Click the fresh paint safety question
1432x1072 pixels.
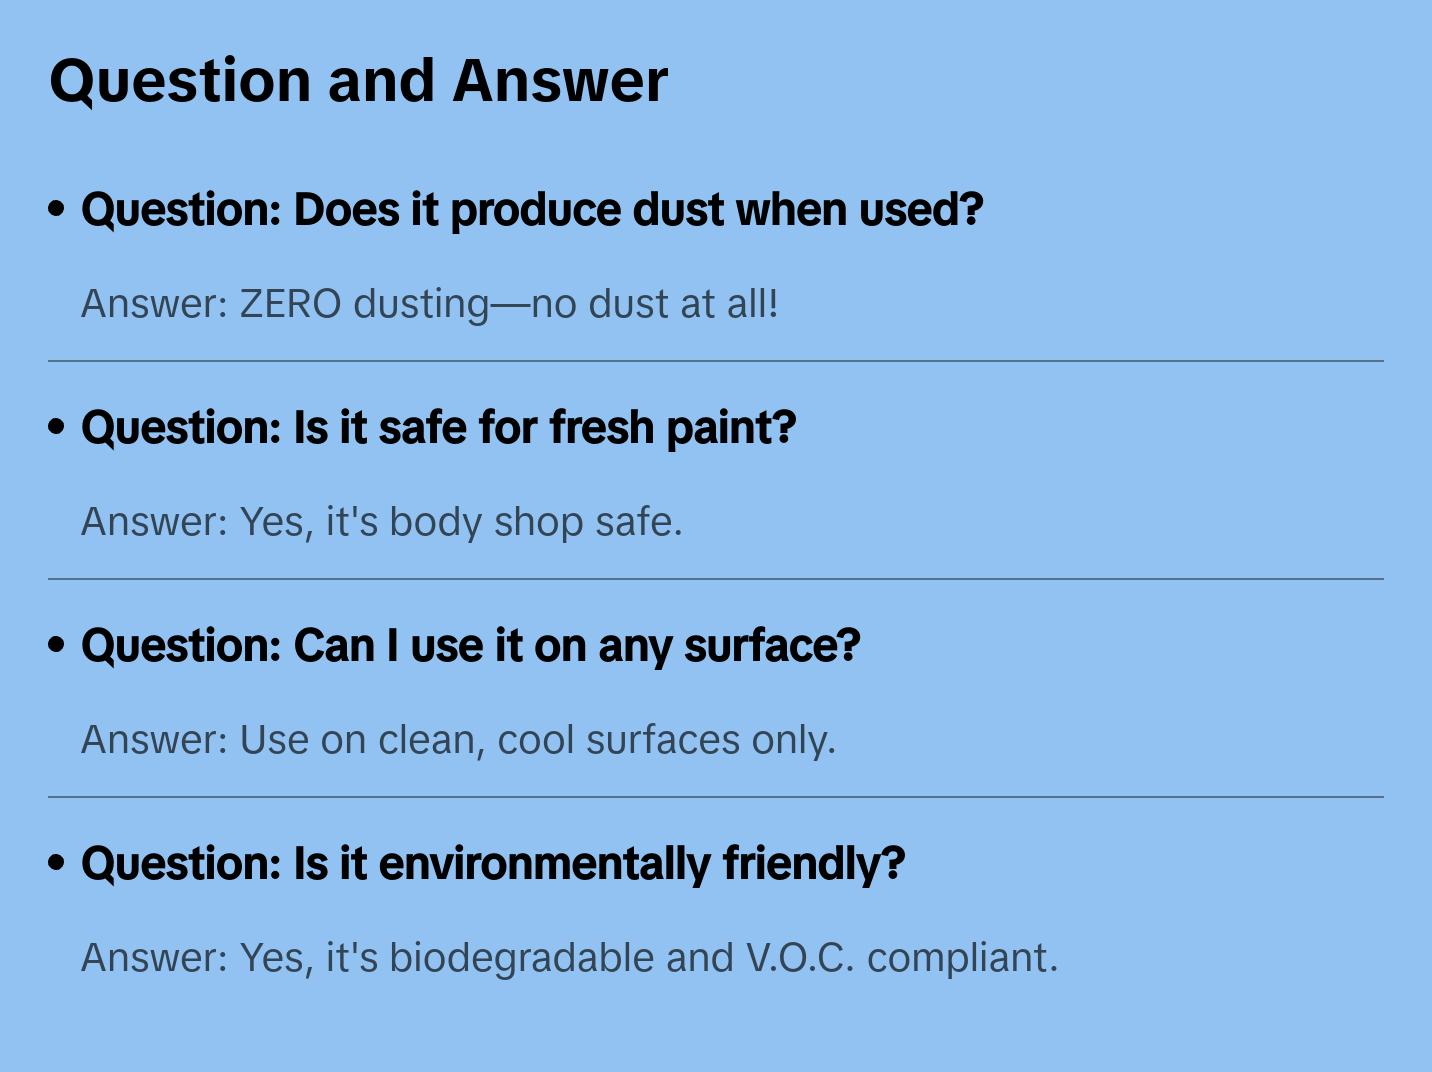[x=438, y=428]
